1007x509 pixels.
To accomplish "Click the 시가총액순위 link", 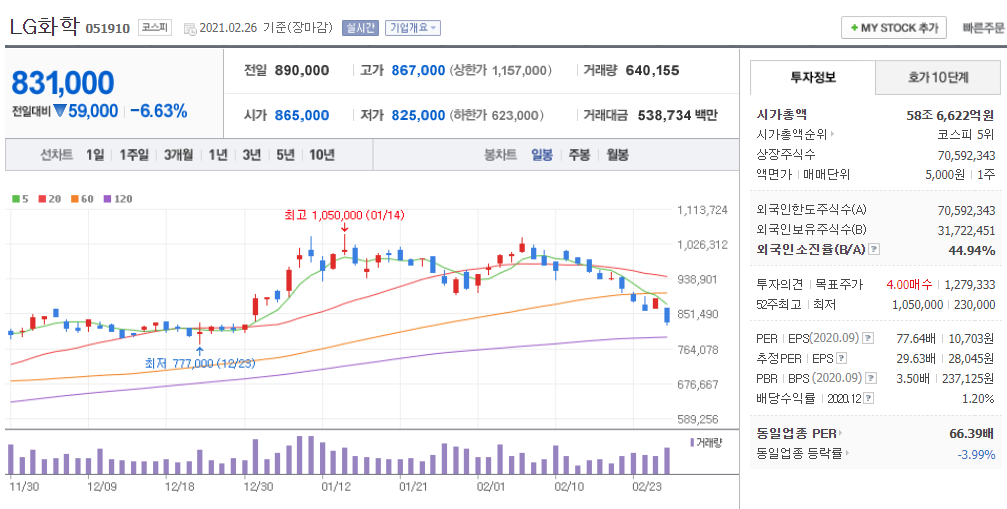I will (793, 135).
